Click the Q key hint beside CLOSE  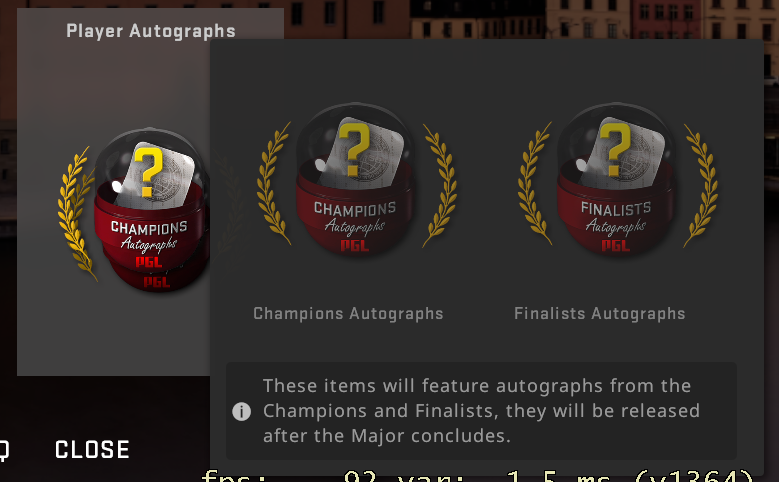(4, 451)
